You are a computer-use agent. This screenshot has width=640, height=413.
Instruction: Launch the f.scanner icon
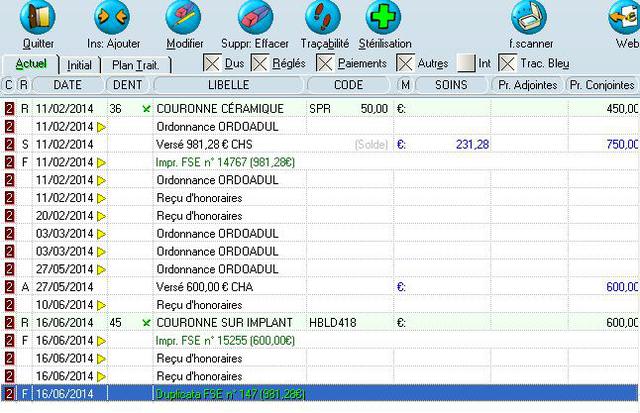pyautogui.click(x=529, y=18)
